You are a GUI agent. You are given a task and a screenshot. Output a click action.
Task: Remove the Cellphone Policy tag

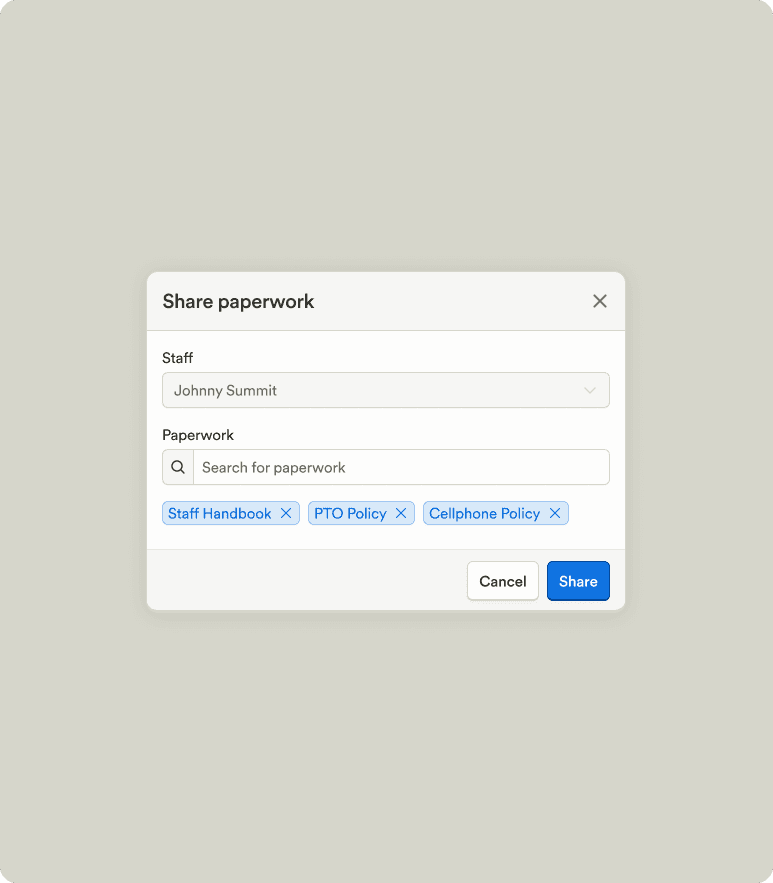coord(555,513)
